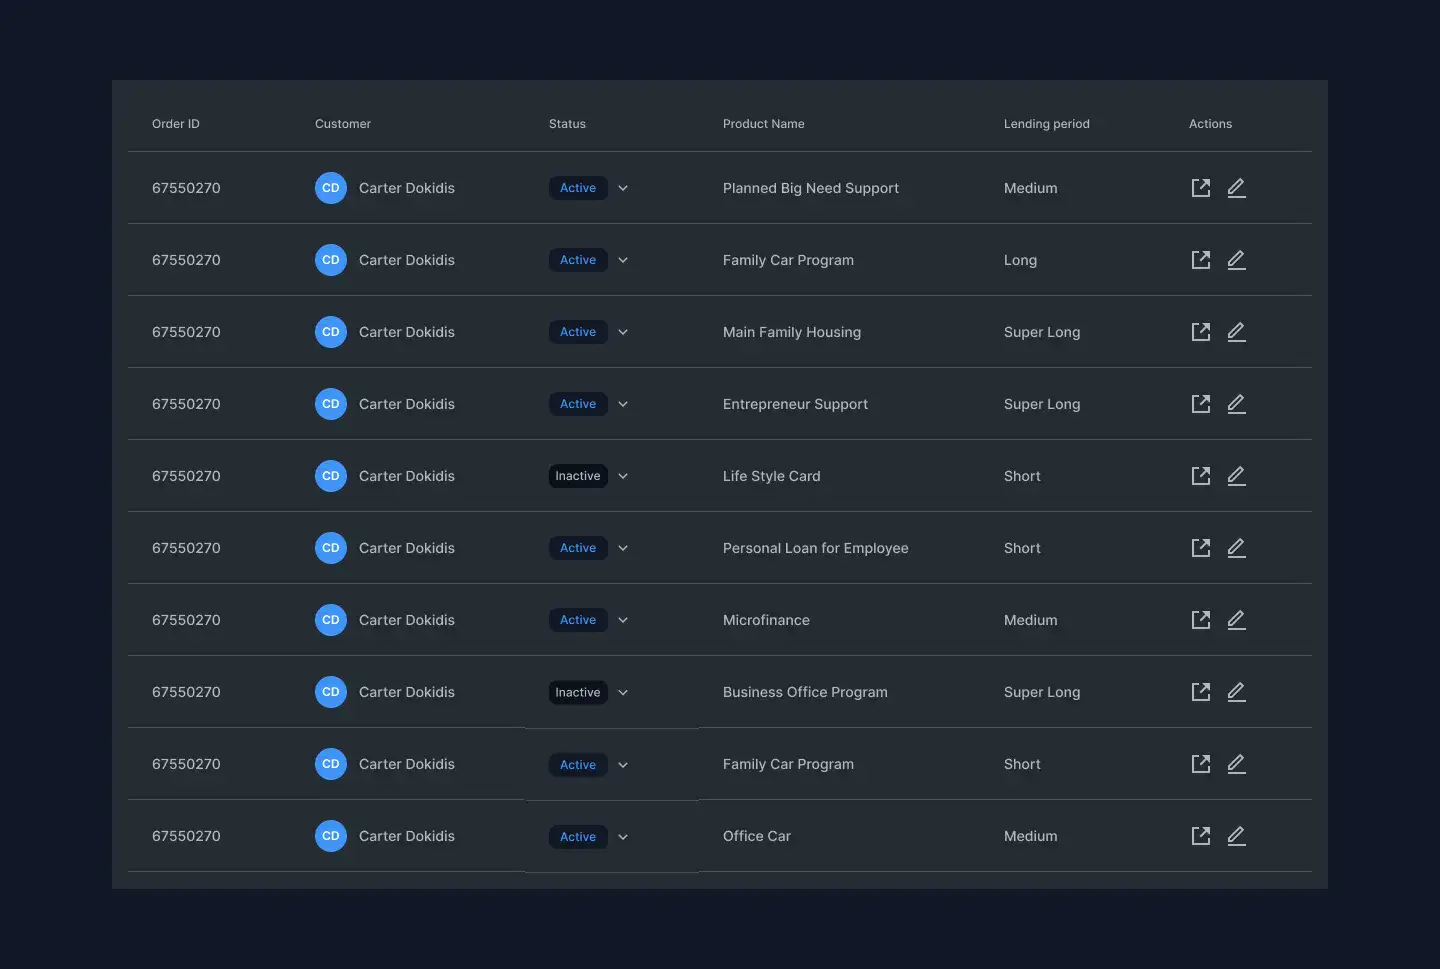Edit the Planned Big Need Support row
This screenshot has width=1440, height=969.
click(1236, 188)
